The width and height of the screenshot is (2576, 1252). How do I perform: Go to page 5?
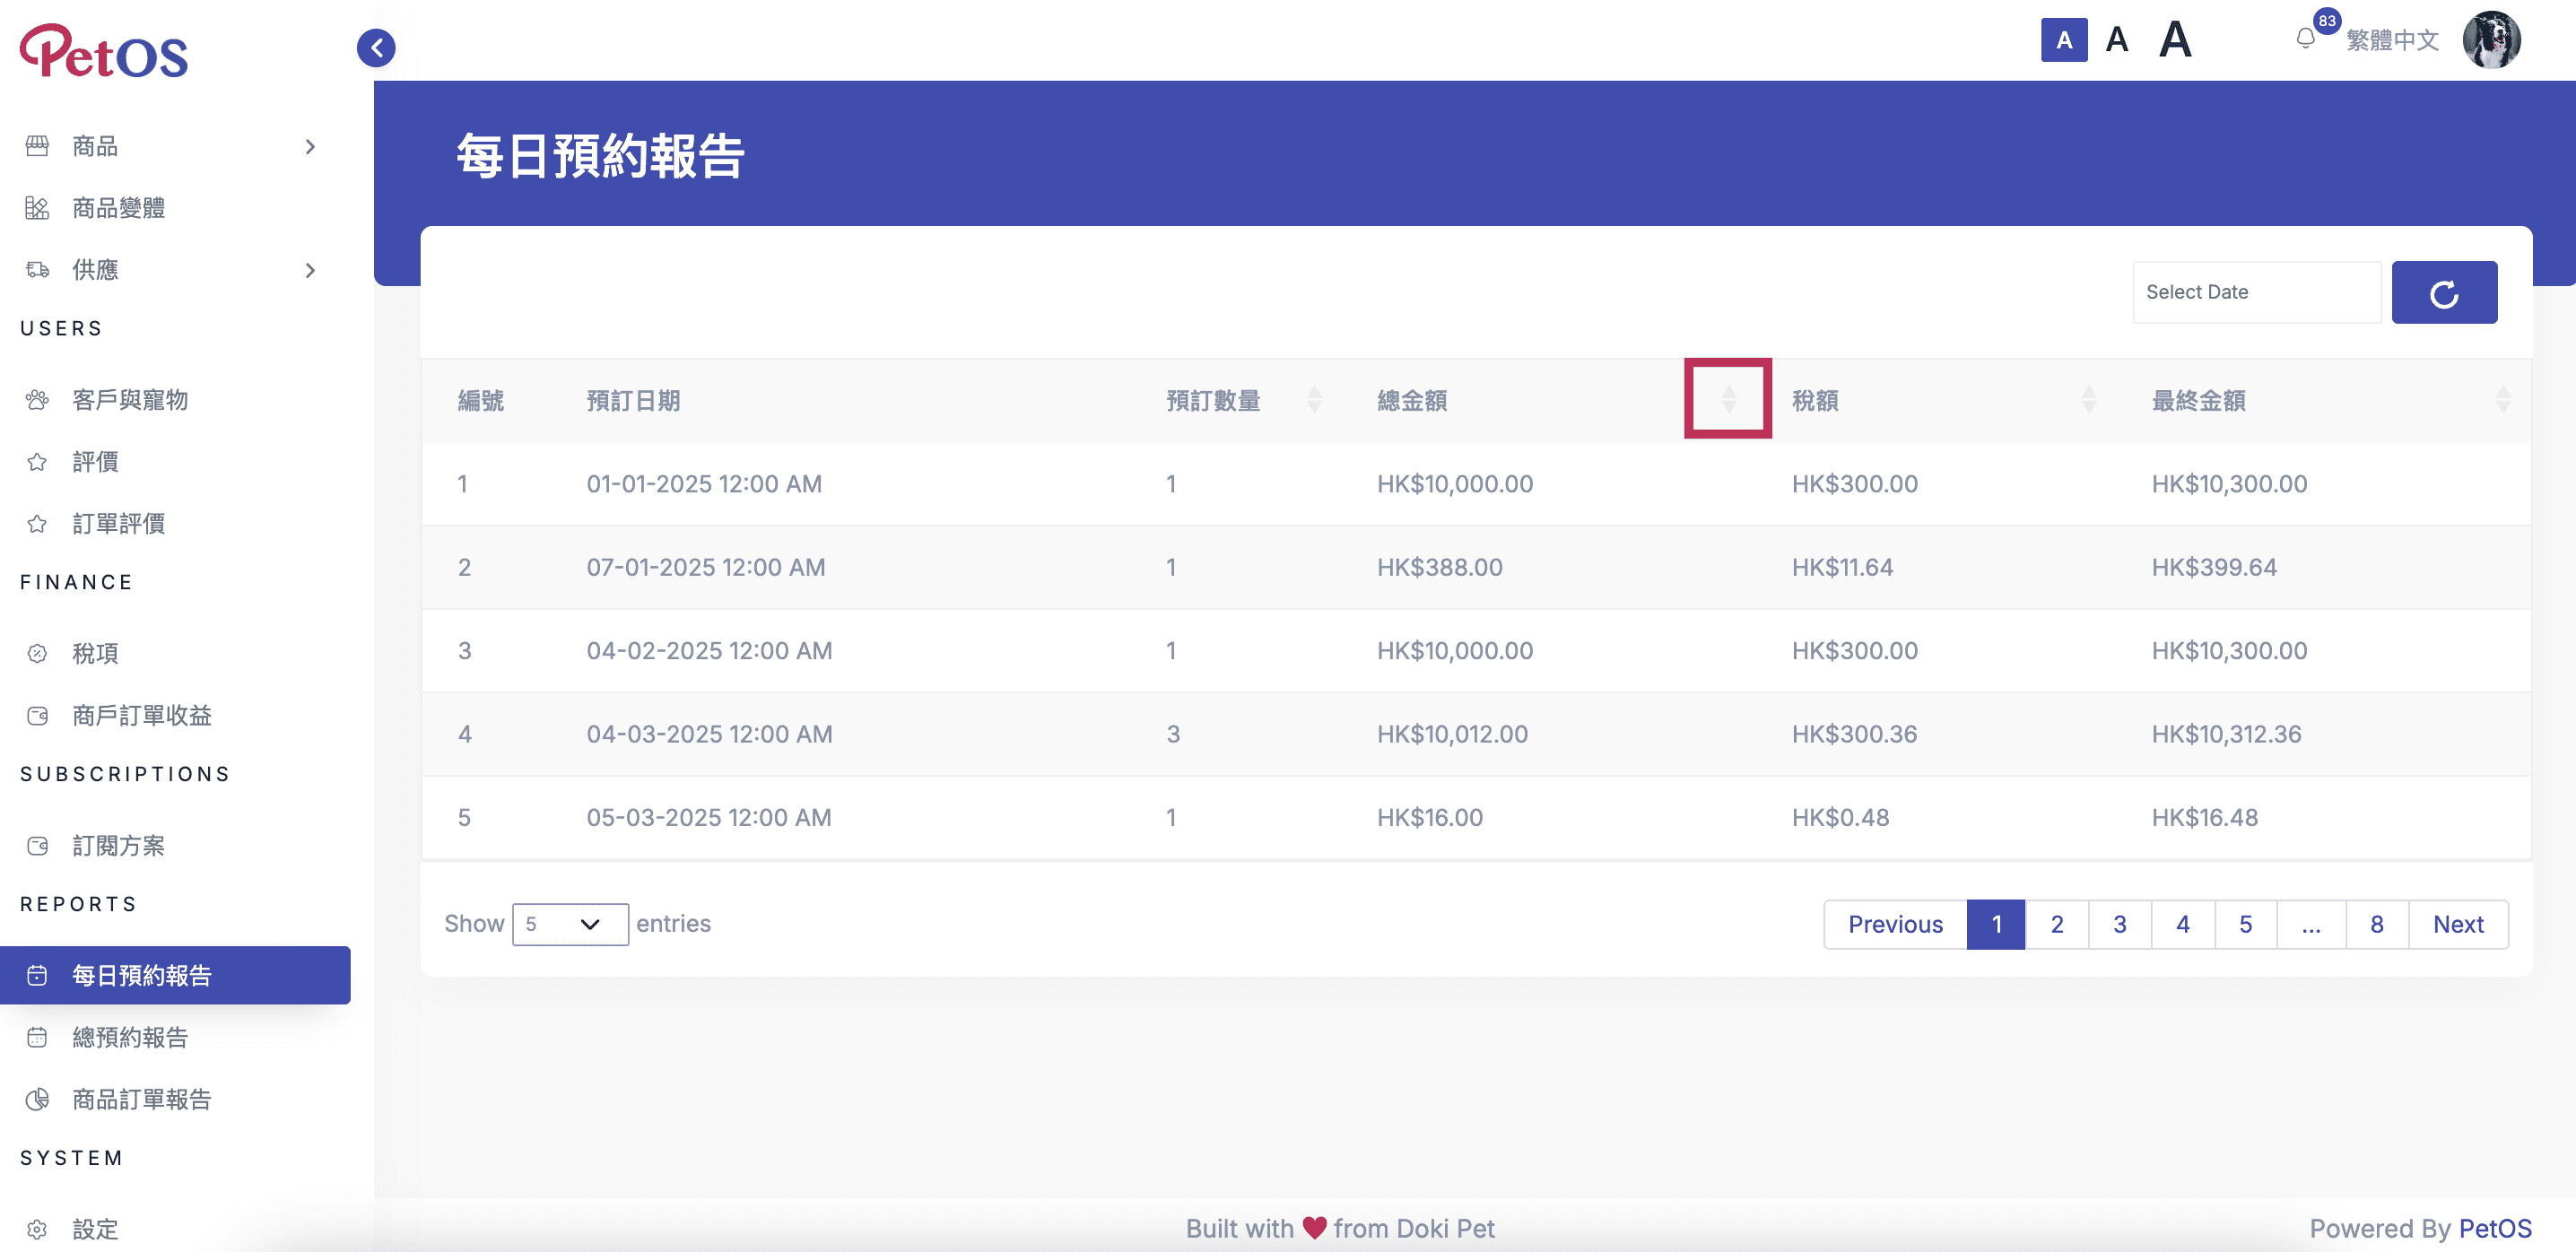click(2245, 924)
